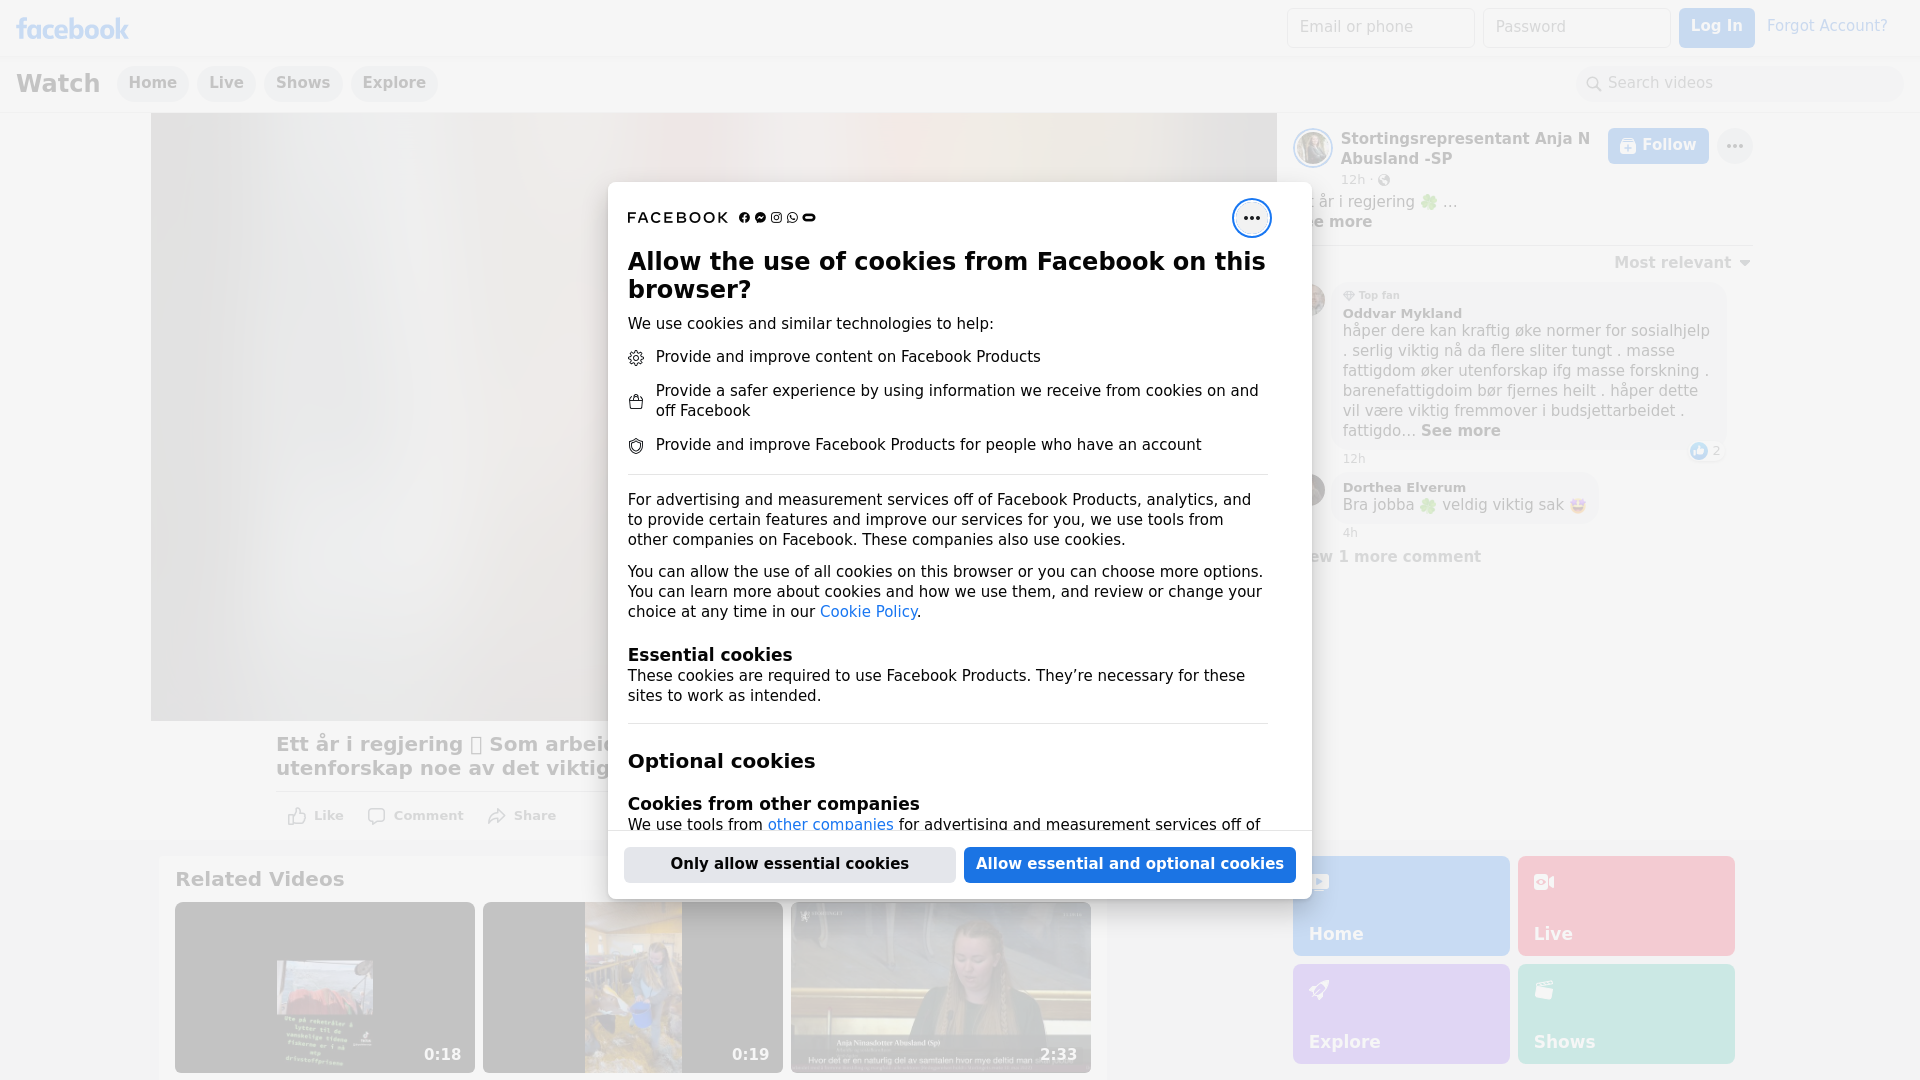
Task: Click the like reaction count on comment
Action: point(1706,451)
